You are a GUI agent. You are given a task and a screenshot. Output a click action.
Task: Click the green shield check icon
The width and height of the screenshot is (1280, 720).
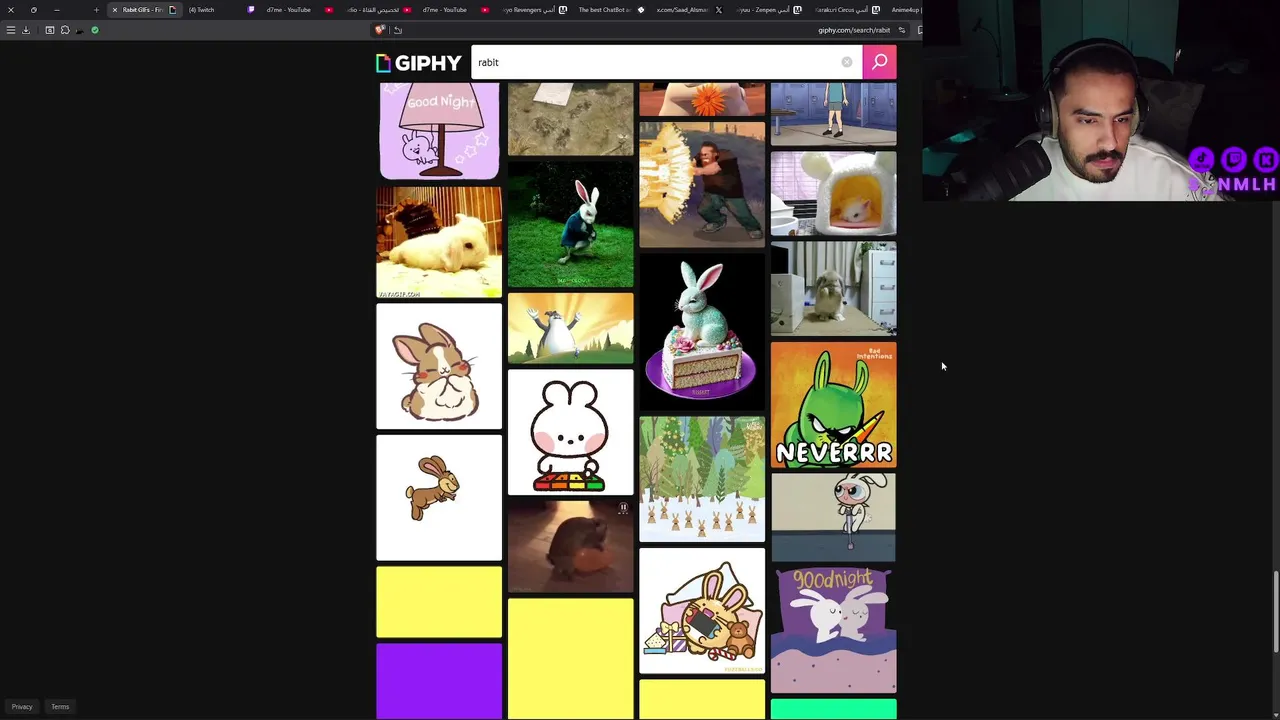pos(95,30)
